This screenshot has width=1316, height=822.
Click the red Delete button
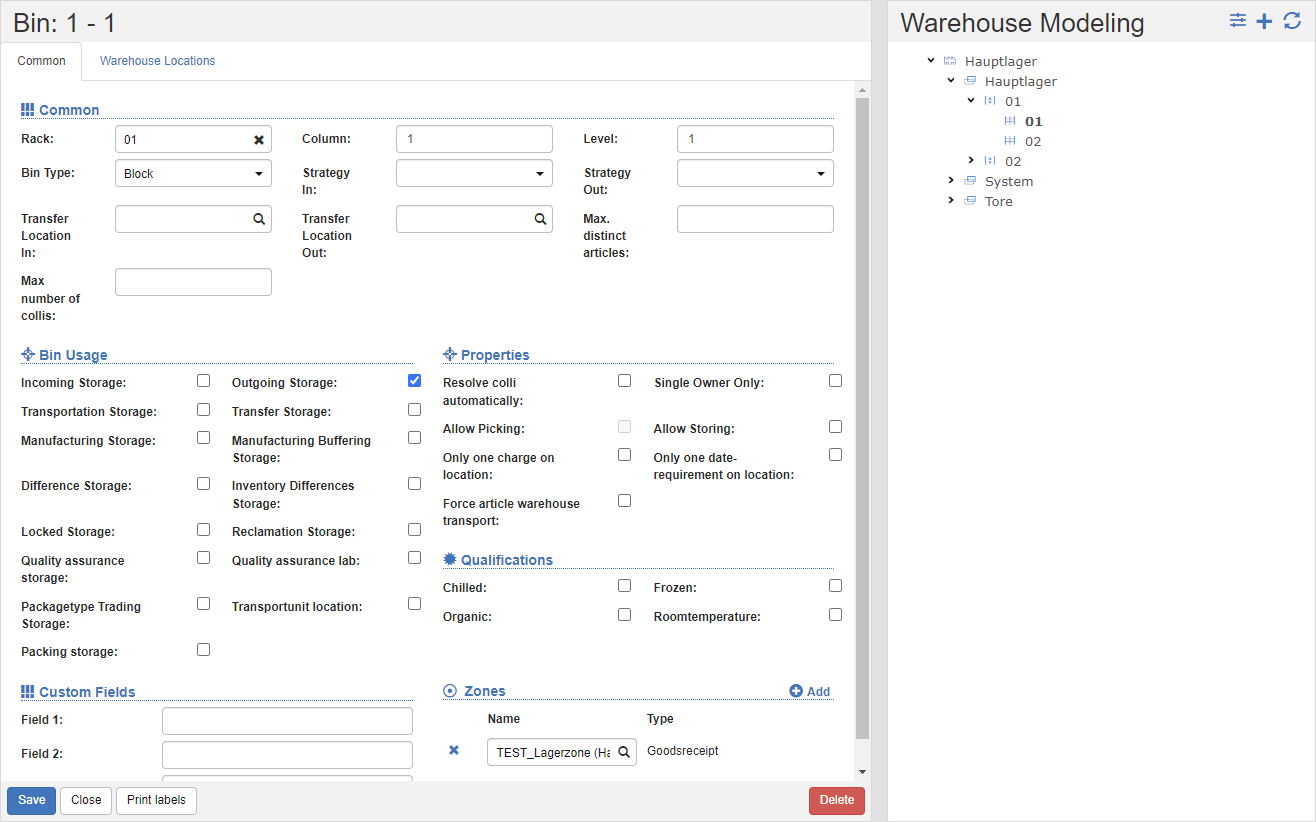pyautogui.click(x=836, y=800)
